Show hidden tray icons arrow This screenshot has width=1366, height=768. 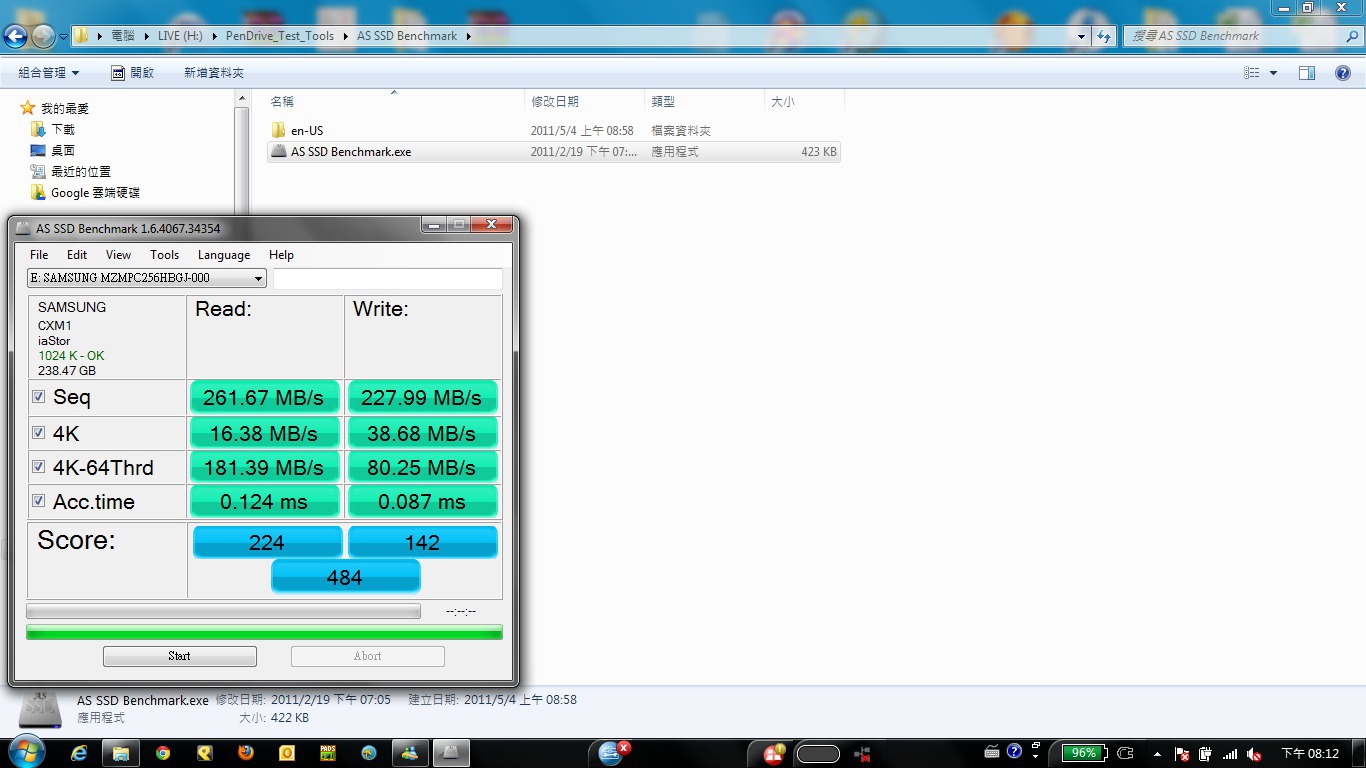coord(1157,754)
